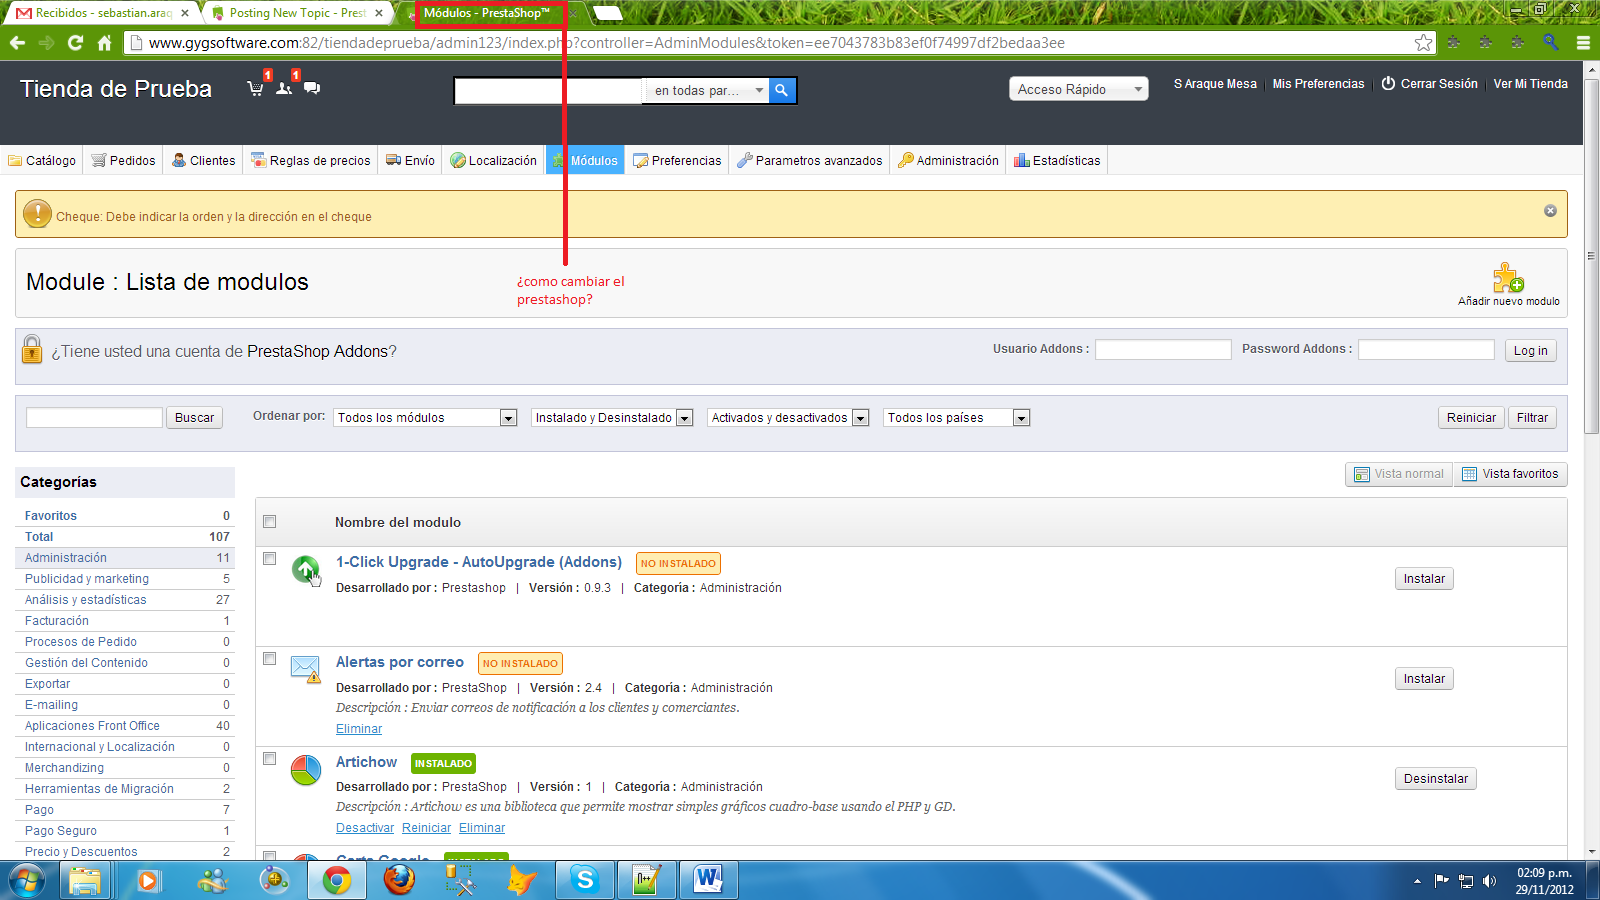The height and width of the screenshot is (900, 1600).
Task: Click Eliminar under Alertas por correo
Action: coord(359,729)
